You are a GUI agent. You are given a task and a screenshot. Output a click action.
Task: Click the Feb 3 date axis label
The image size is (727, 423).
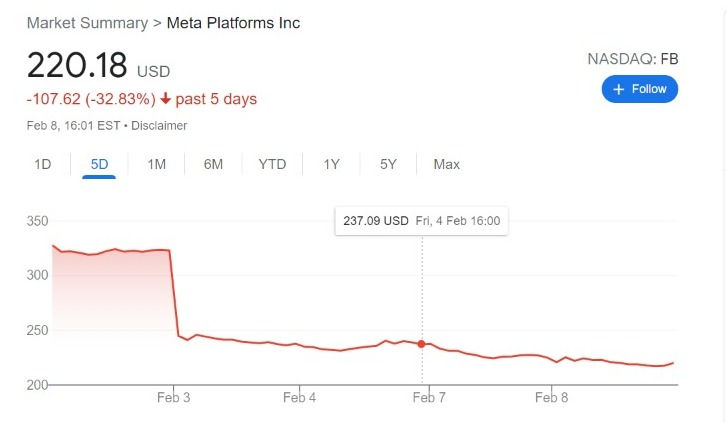[x=173, y=397]
